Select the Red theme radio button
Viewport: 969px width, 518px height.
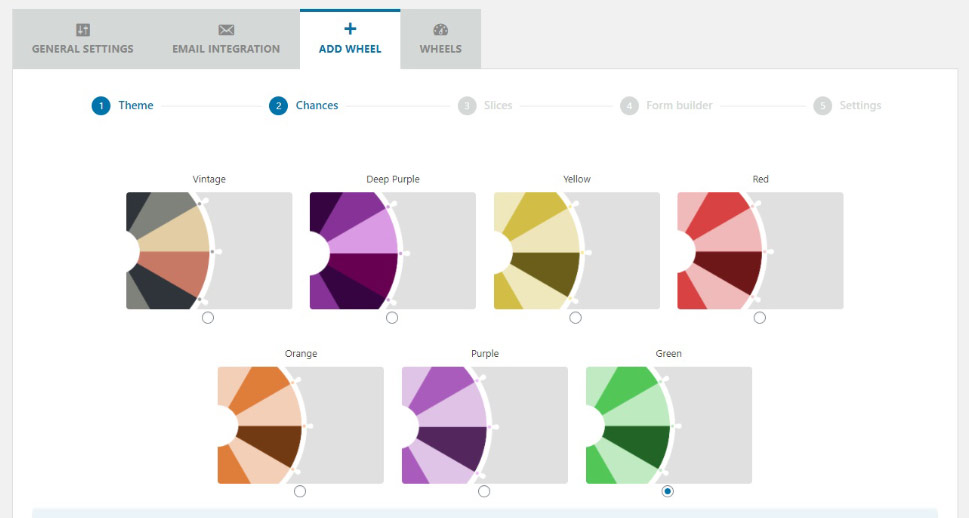(760, 318)
